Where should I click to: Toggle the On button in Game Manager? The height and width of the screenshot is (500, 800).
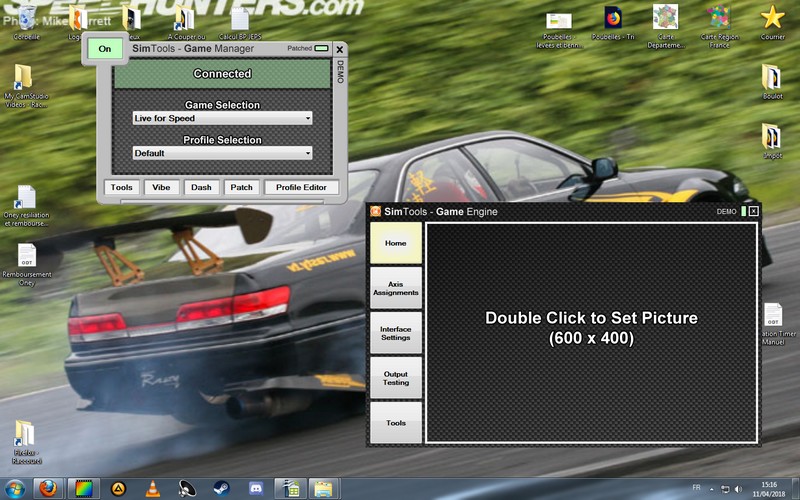[x=105, y=49]
